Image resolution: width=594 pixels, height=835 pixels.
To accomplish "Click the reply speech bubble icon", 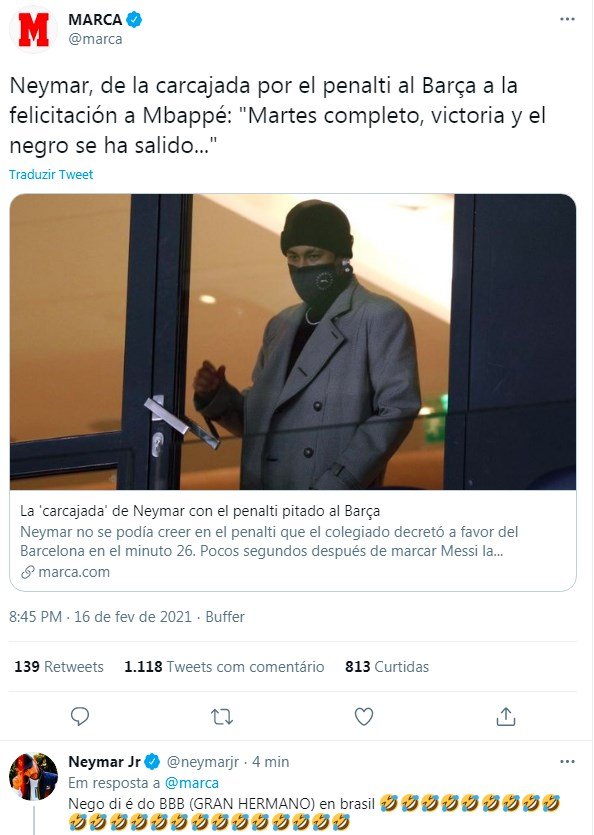I will pyautogui.click(x=80, y=716).
